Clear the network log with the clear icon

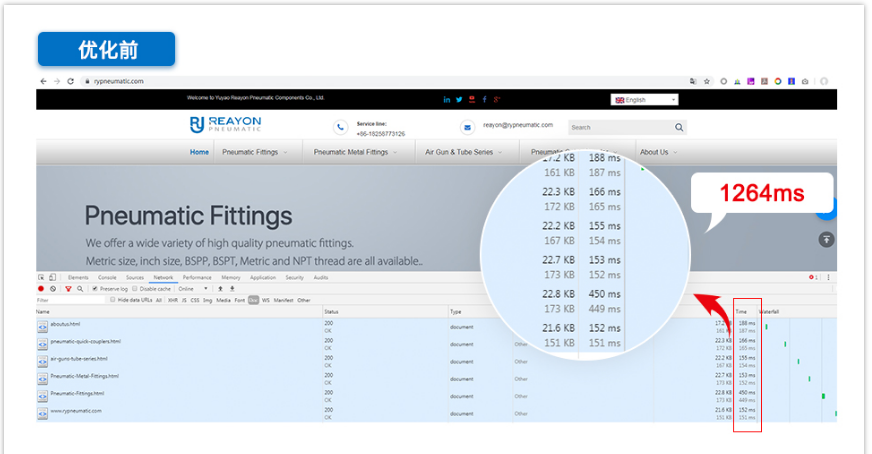click(53, 288)
